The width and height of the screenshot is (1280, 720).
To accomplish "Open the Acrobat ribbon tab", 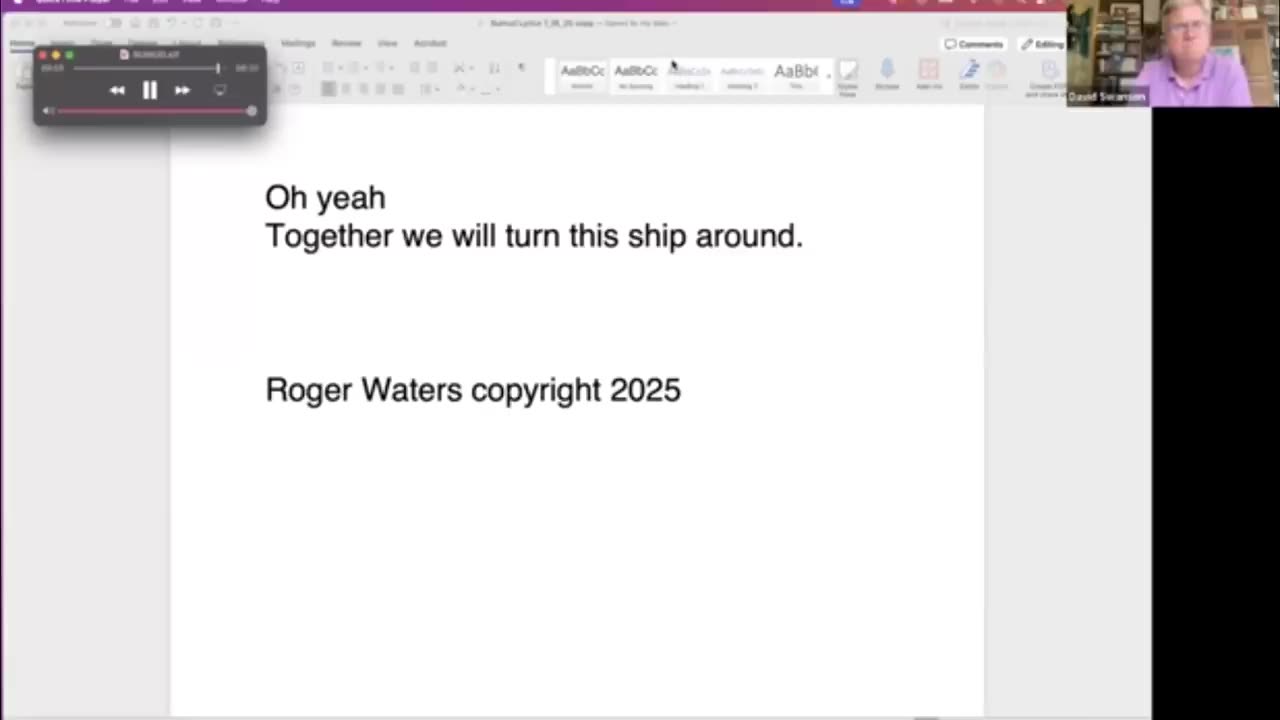I will tap(430, 43).
